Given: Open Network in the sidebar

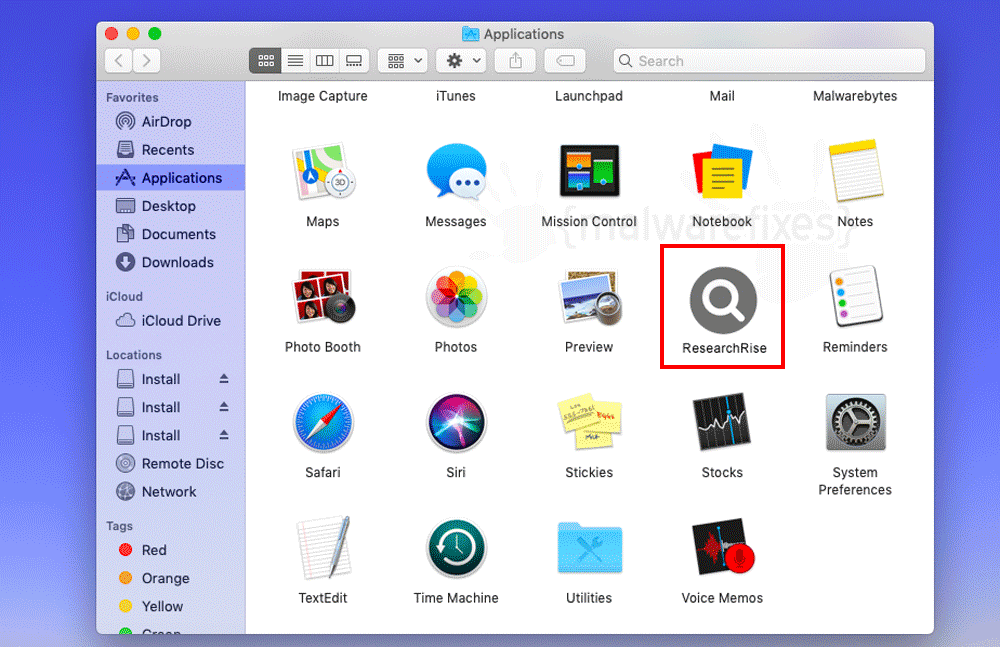Looking at the screenshot, I should click(x=170, y=491).
